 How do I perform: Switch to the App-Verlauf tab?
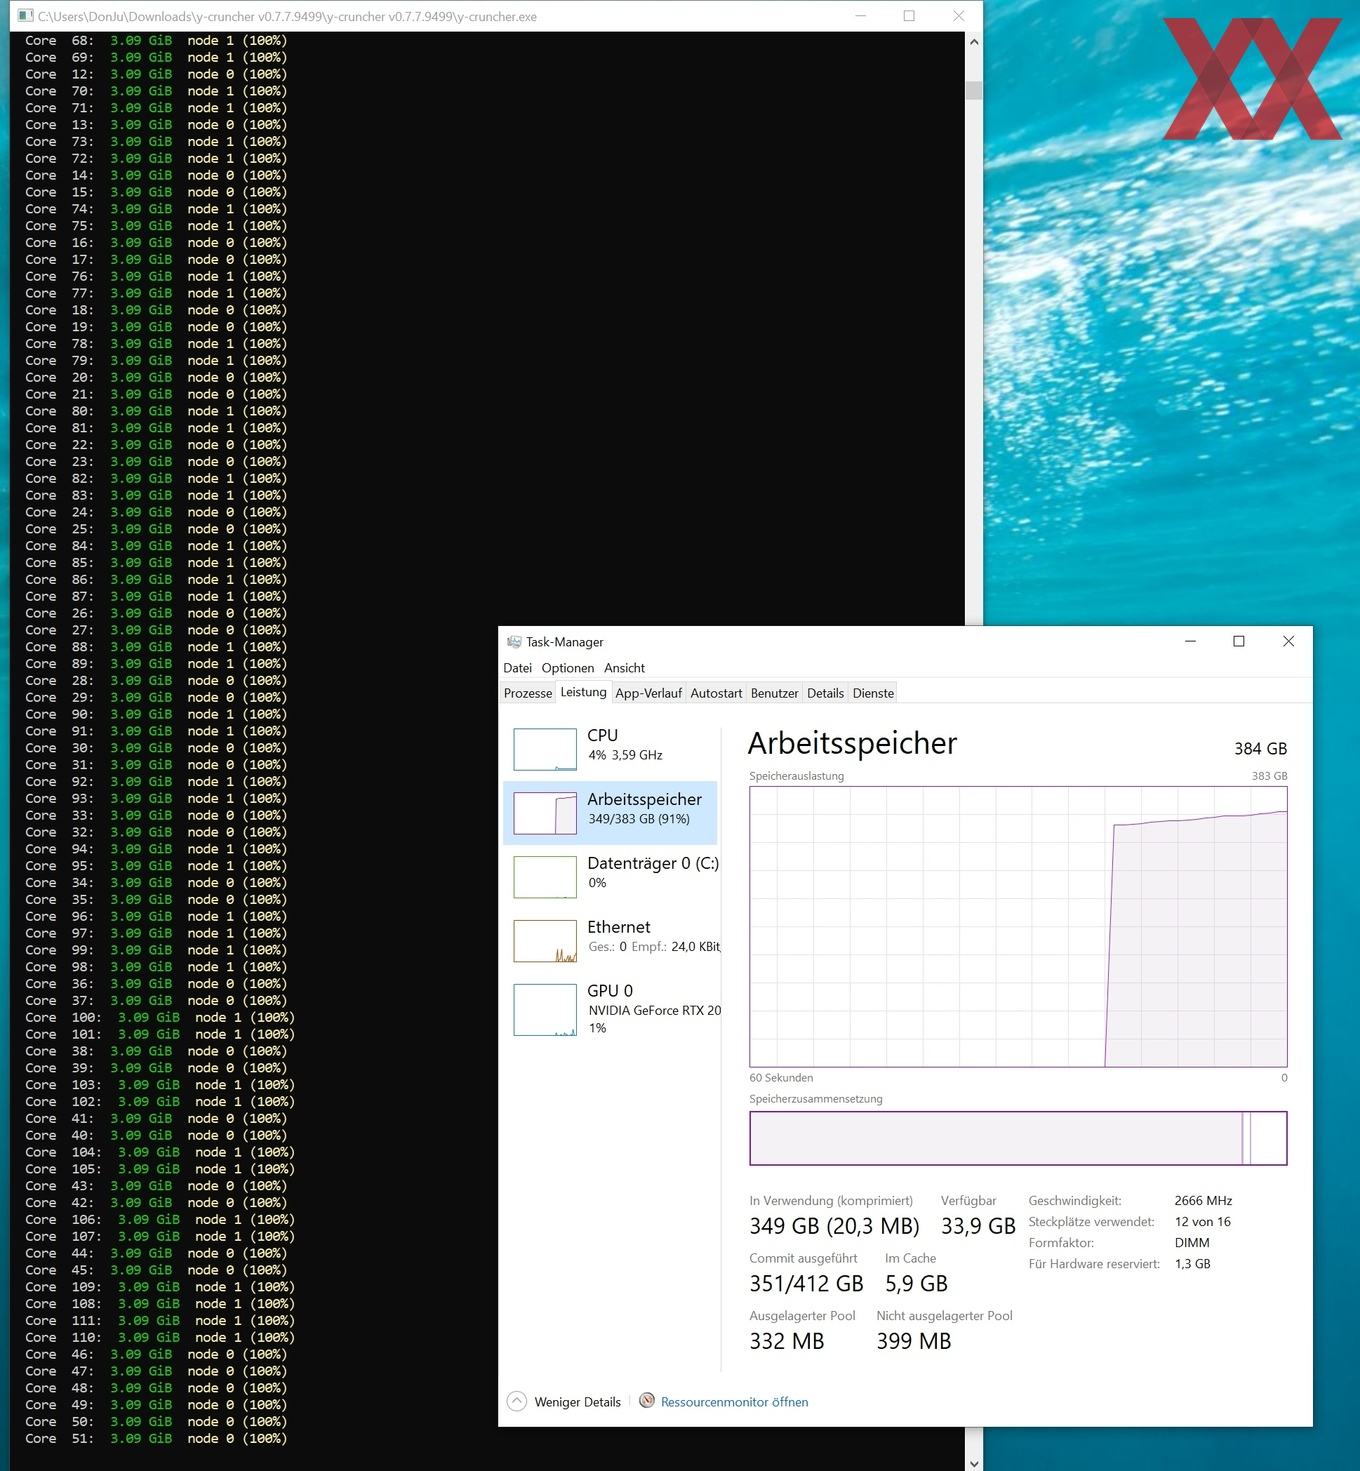pyautogui.click(x=648, y=693)
